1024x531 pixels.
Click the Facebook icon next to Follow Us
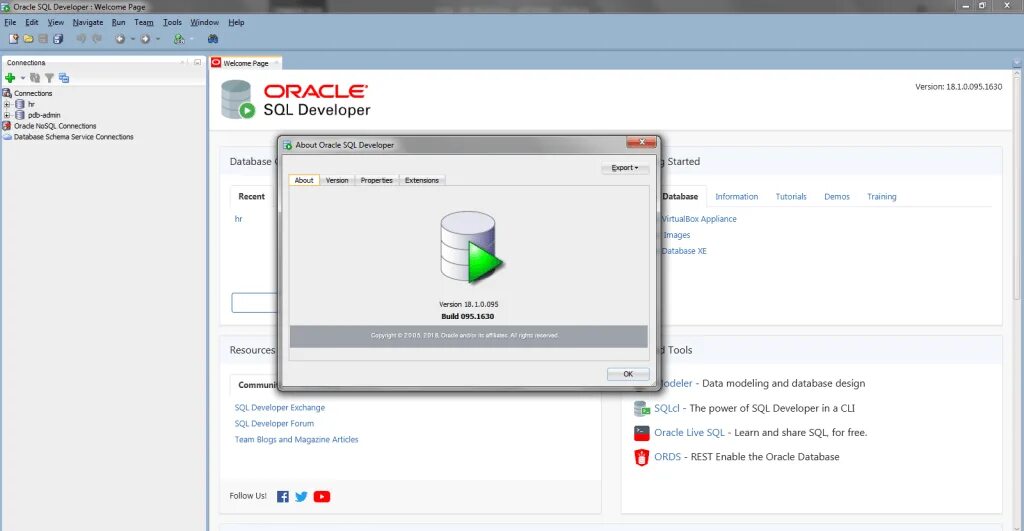pyautogui.click(x=282, y=496)
